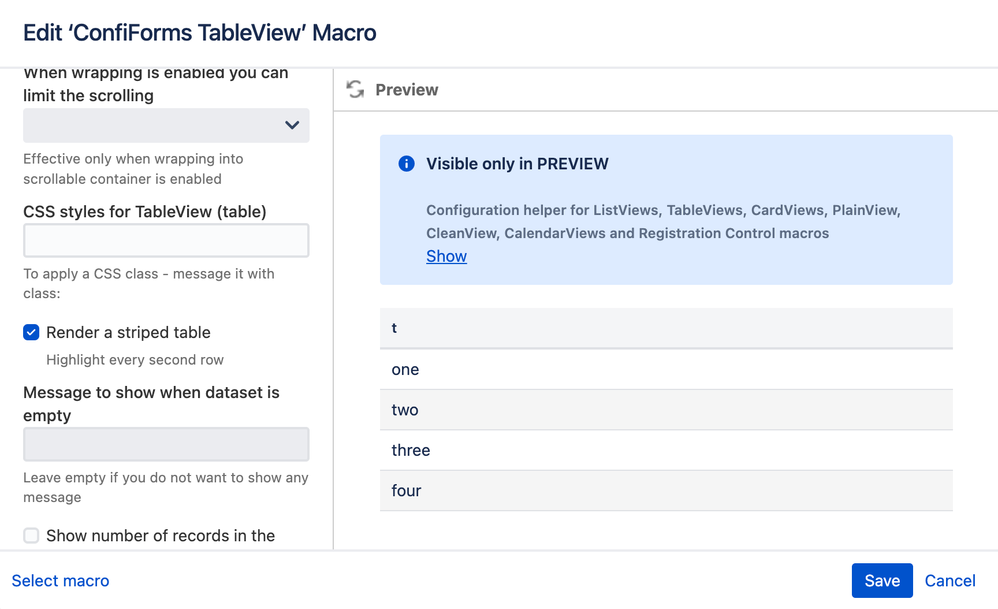Open the Select macro link
Screen dimensions: 998x609
click(x=61, y=581)
